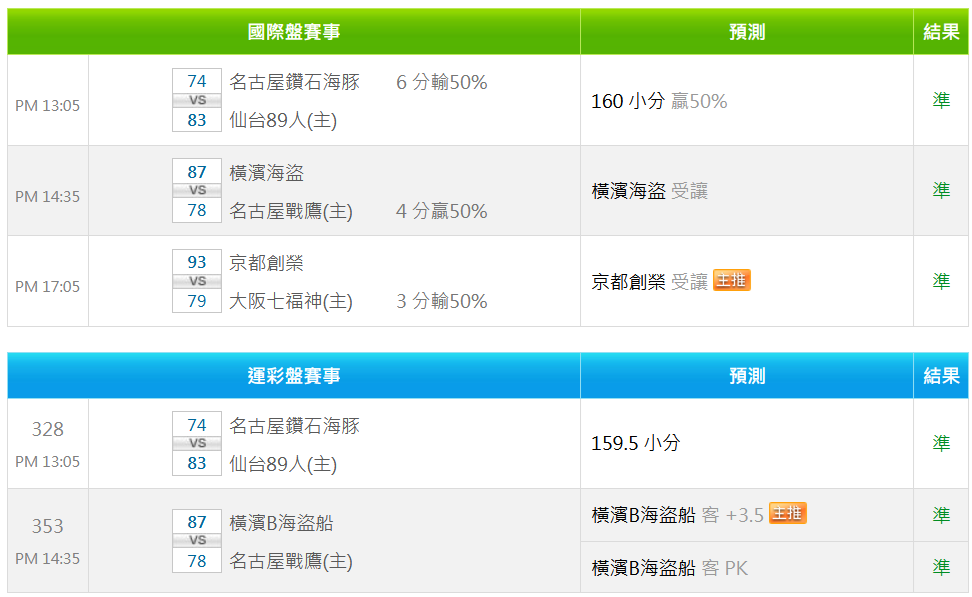Viewport: 972px width, 597px height.
Task: Open the 大阪七福神(主) team link
Action: click(x=291, y=301)
